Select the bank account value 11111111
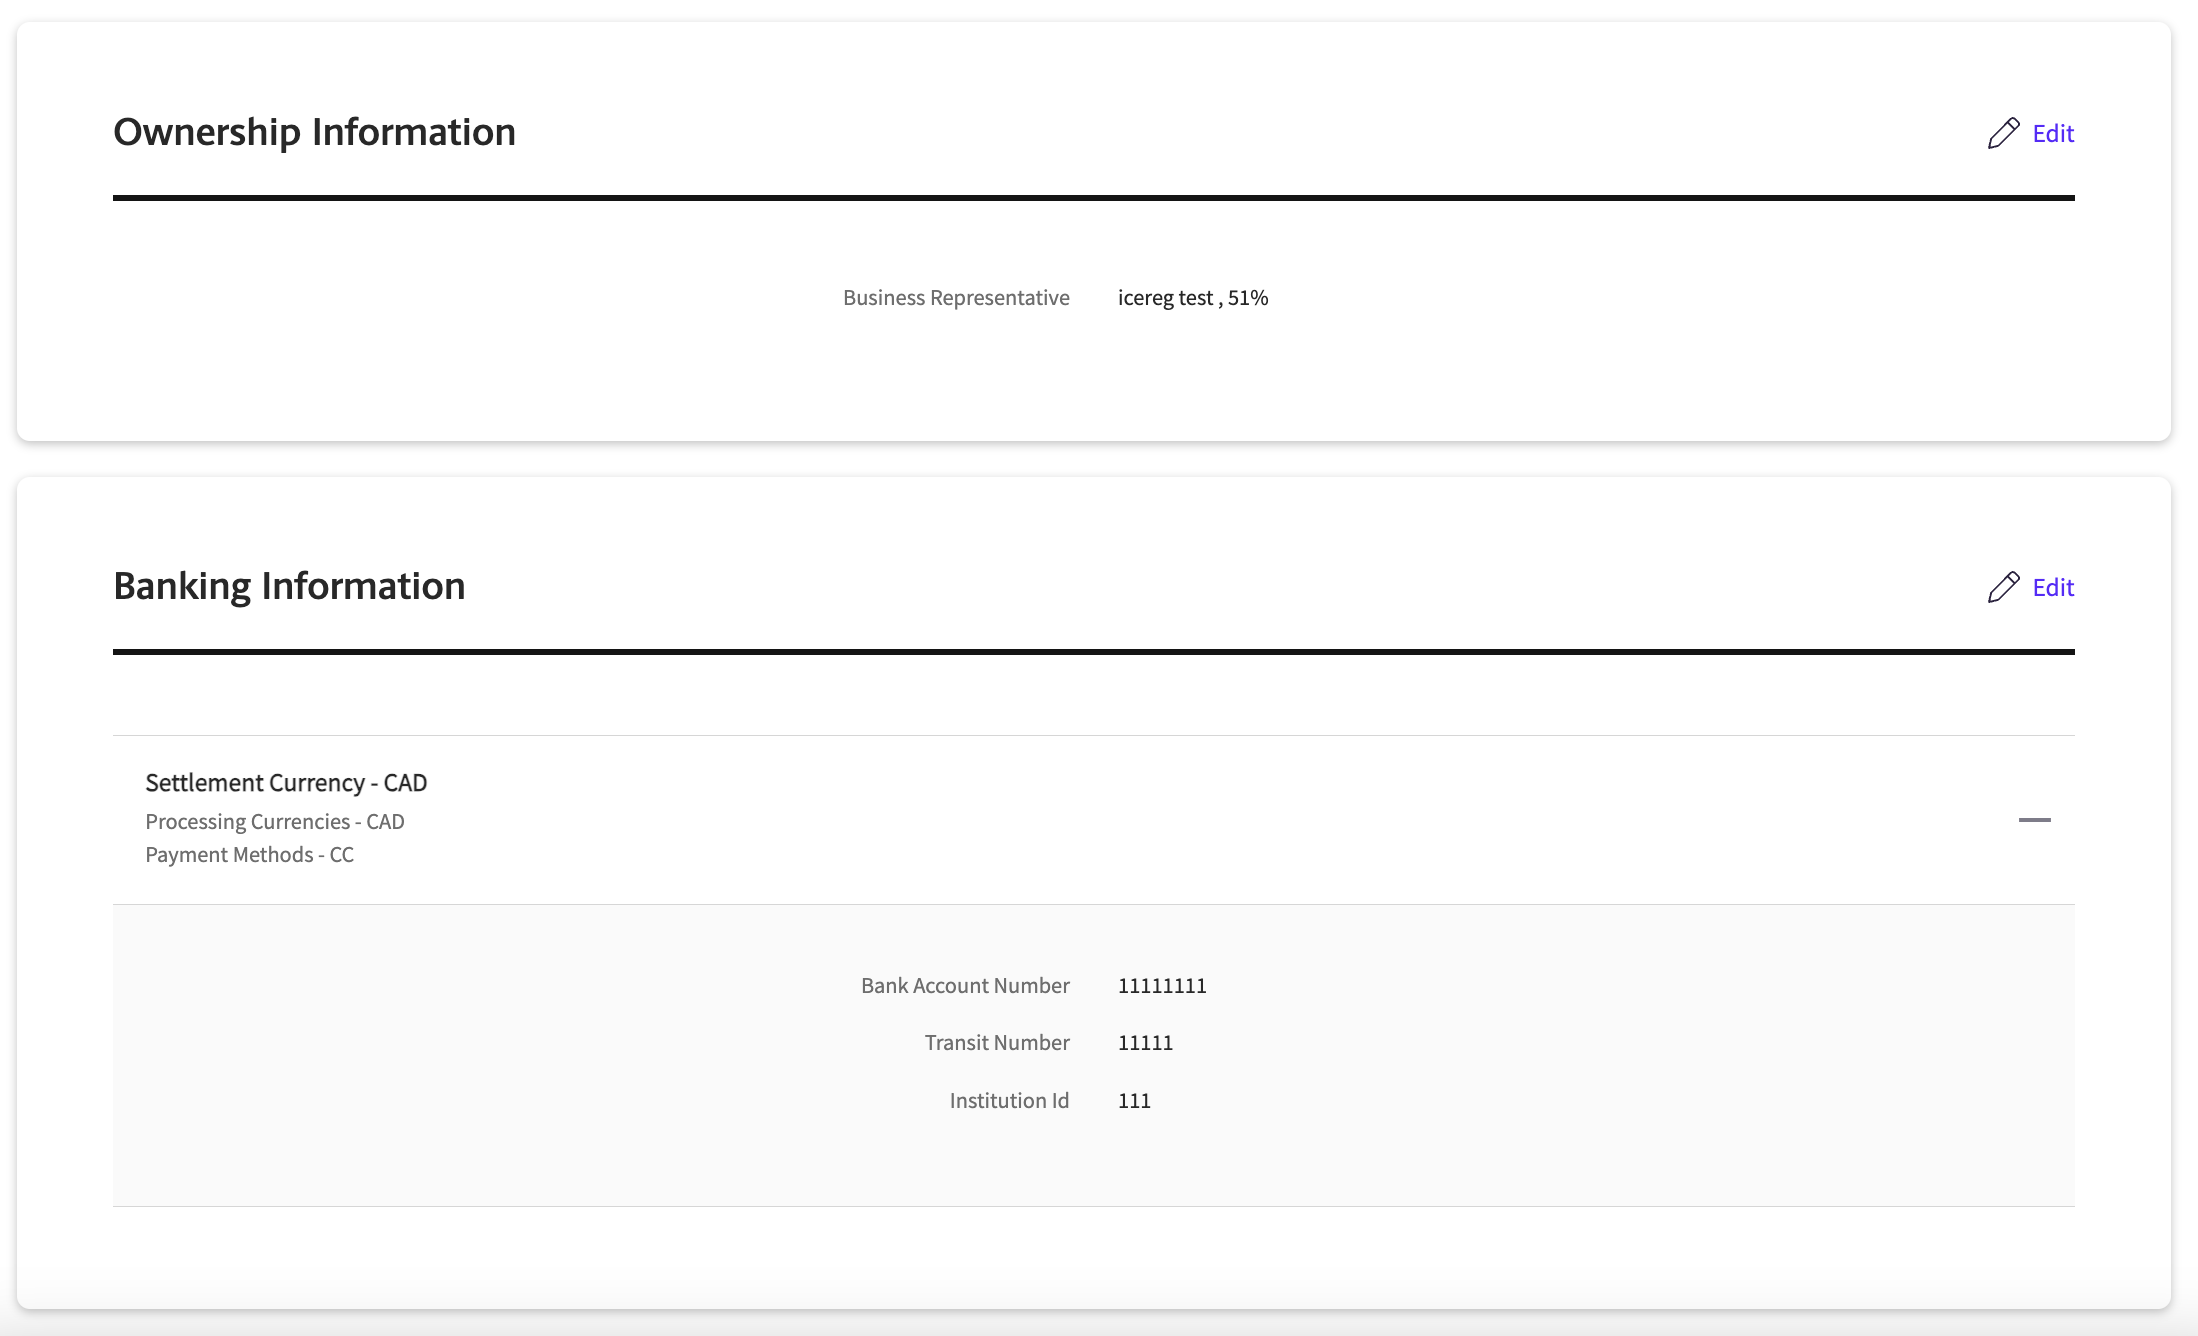The image size is (2198, 1336). coord(1162,986)
